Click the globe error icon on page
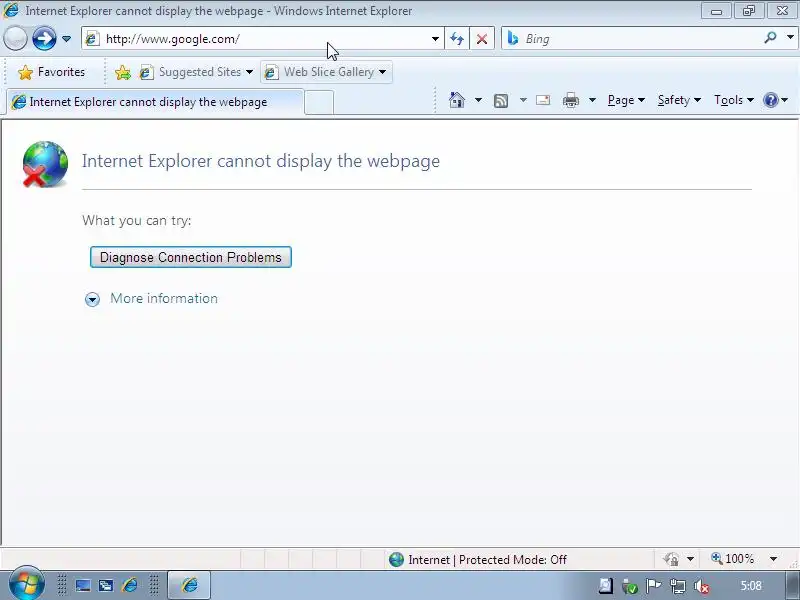Image resolution: width=800 pixels, height=600 pixels. coord(45,164)
